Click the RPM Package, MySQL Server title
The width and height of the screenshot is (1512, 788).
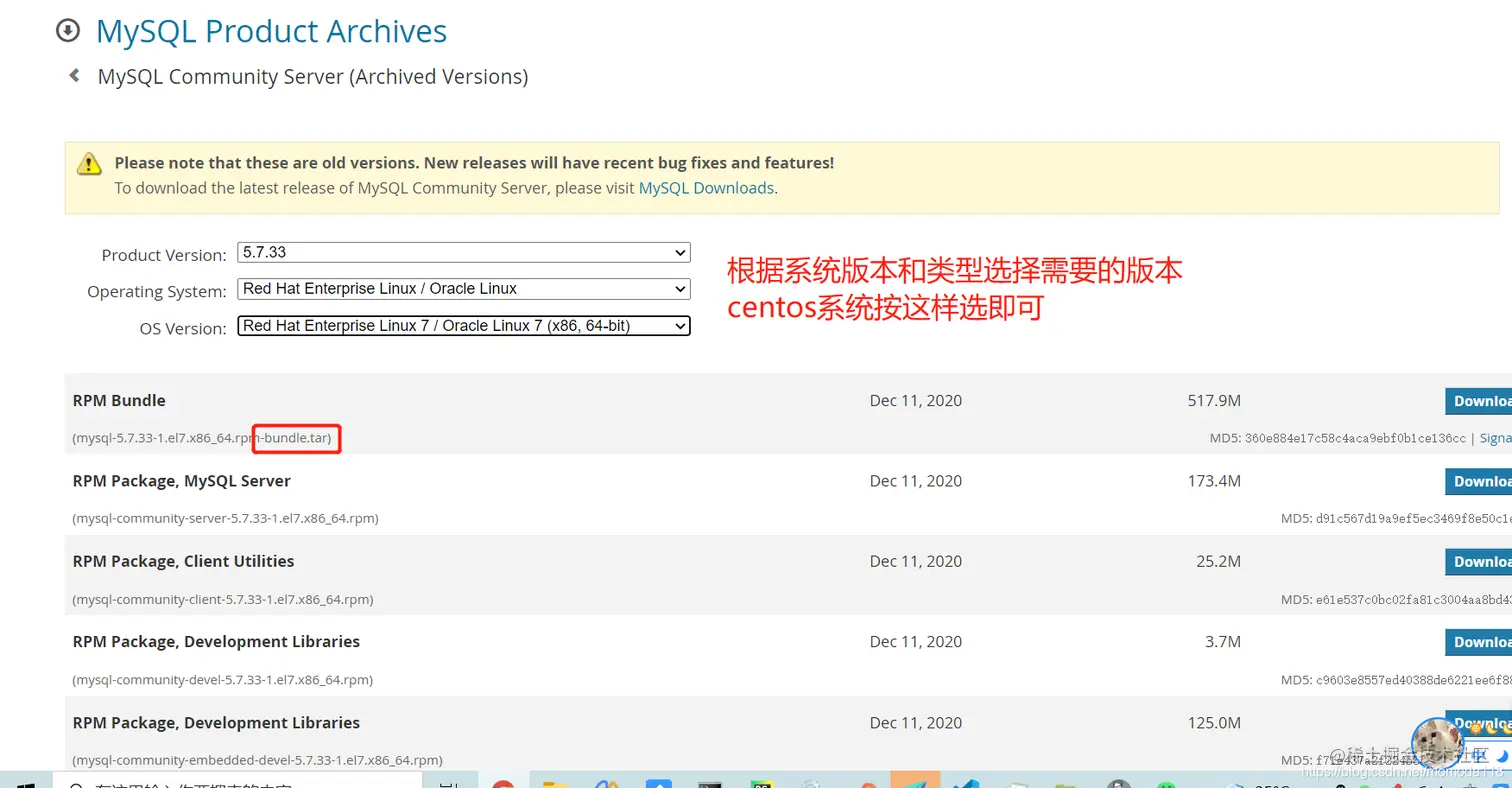coord(182,481)
